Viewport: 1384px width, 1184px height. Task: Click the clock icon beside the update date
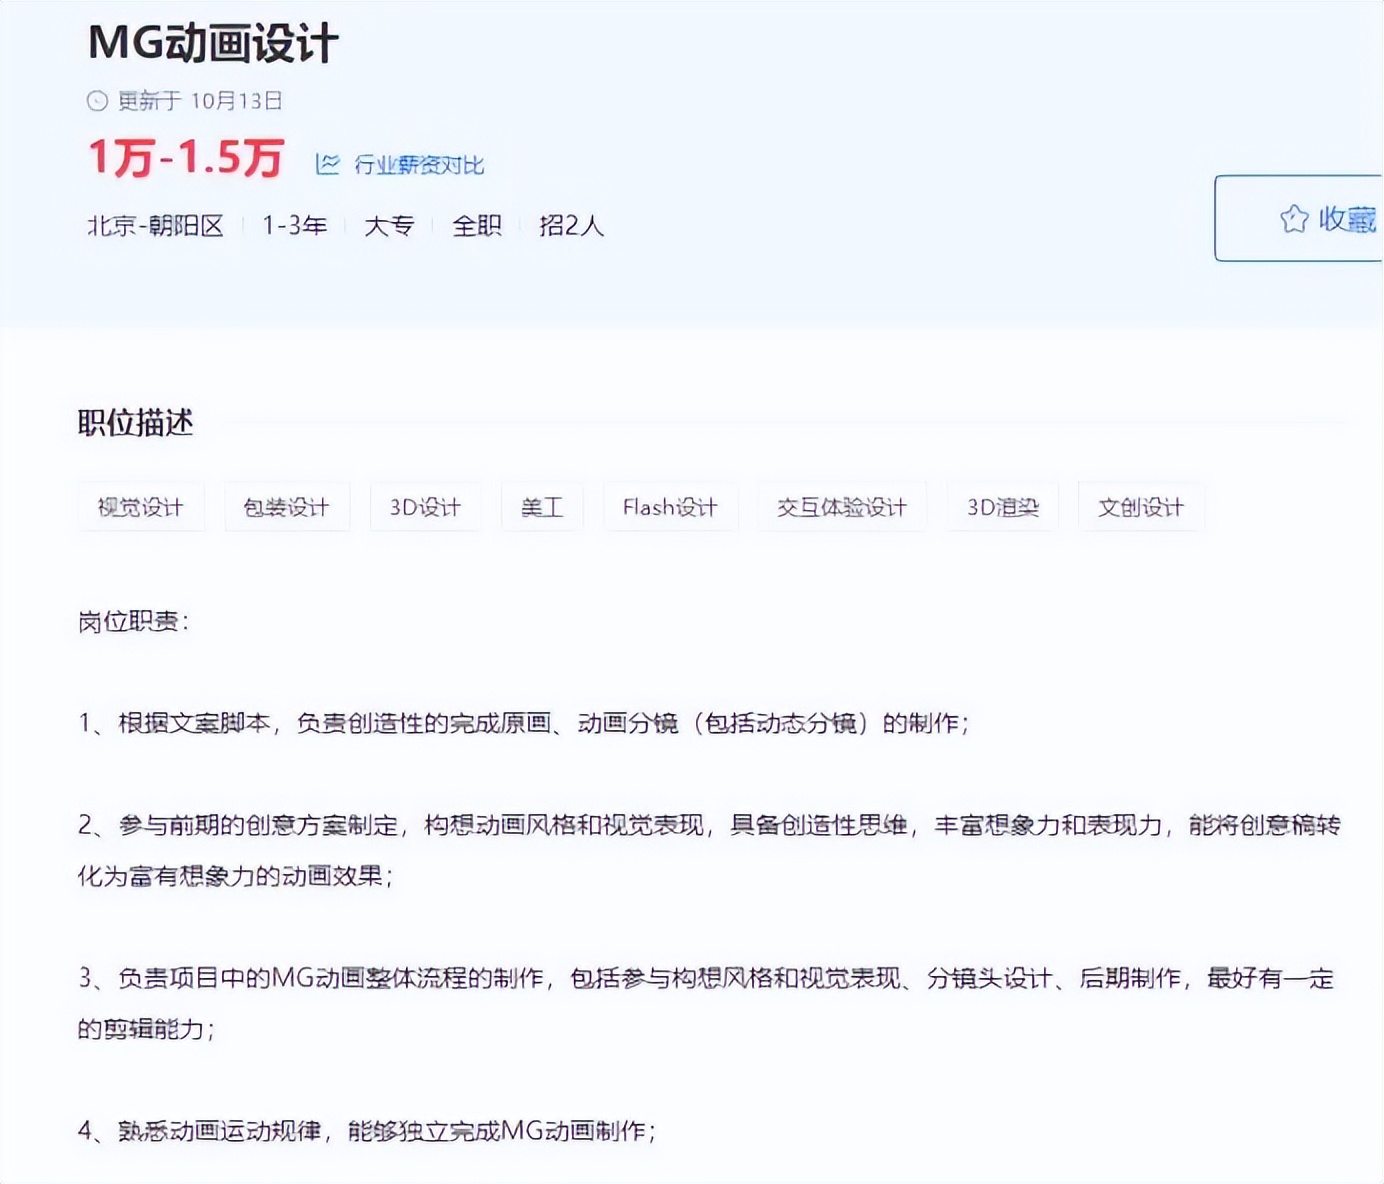(97, 101)
